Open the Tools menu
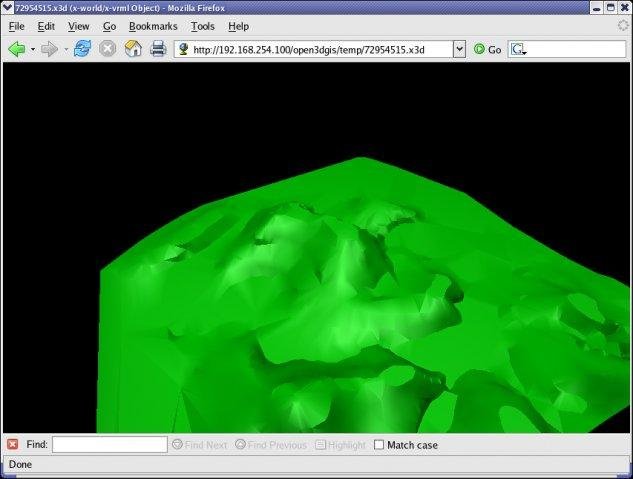The image size is (633, 479). [x=202, y=27]
